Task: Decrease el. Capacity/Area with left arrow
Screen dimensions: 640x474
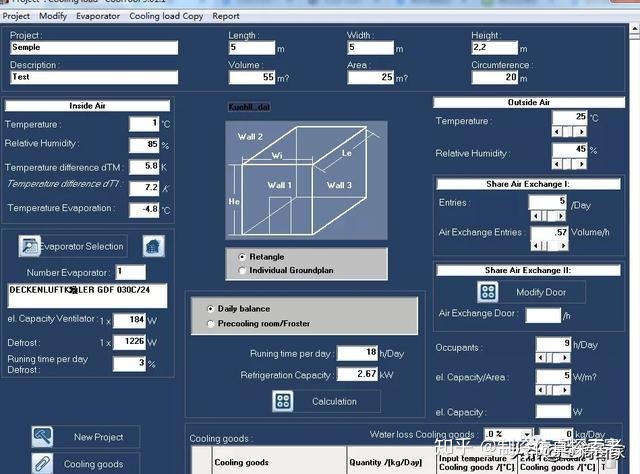Action: pos(541,390)
